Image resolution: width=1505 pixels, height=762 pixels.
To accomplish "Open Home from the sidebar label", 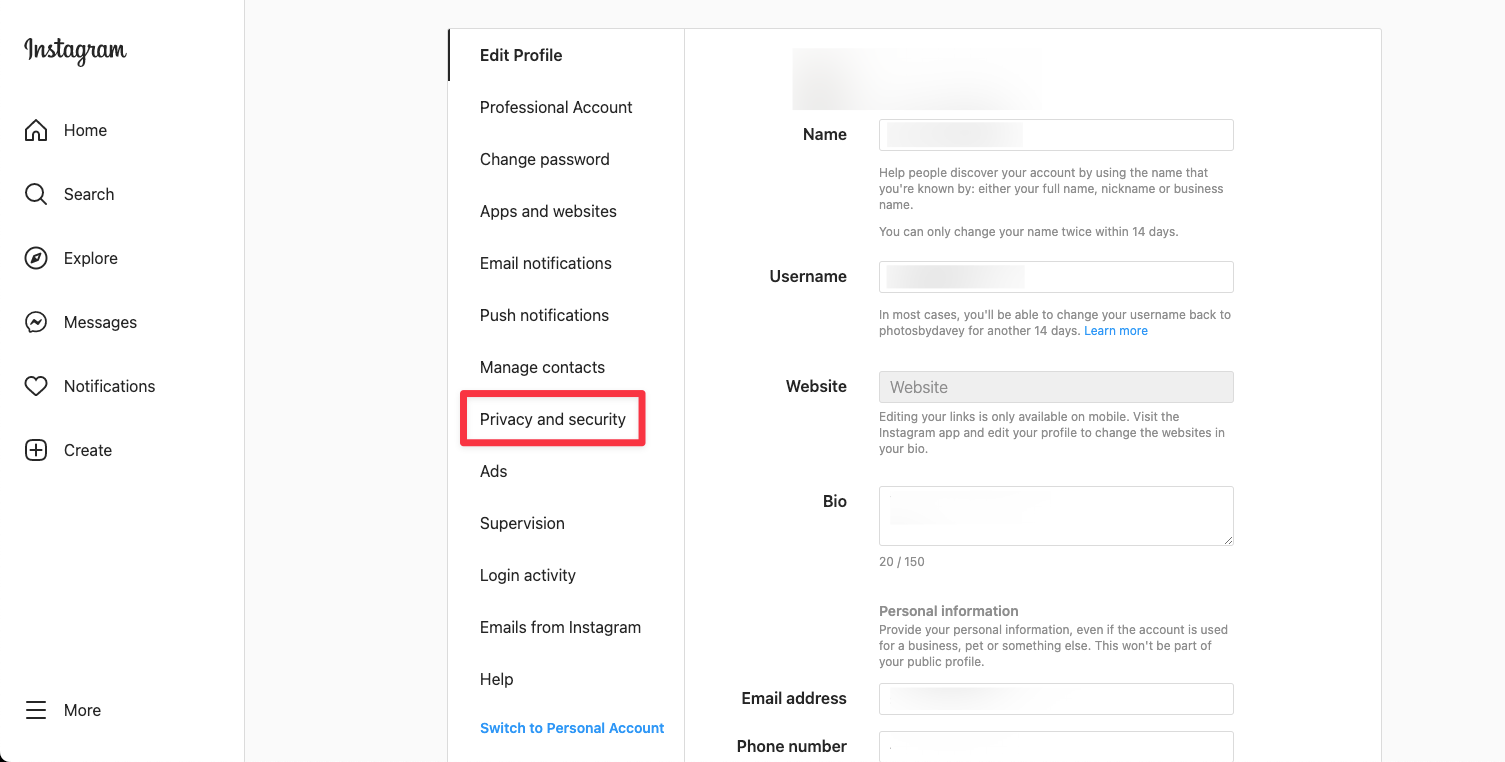I will (x=85, y=130).
